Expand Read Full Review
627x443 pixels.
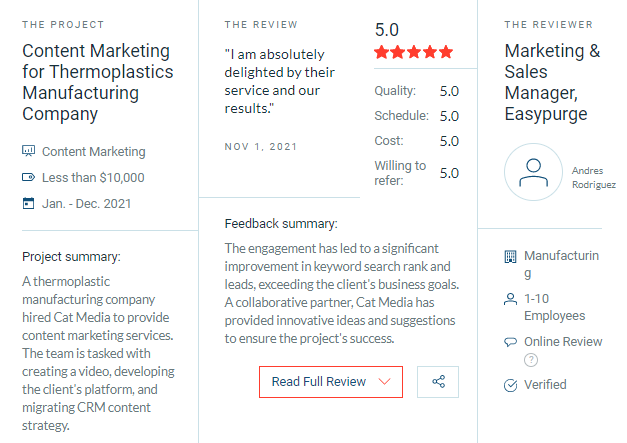(331, 382)
